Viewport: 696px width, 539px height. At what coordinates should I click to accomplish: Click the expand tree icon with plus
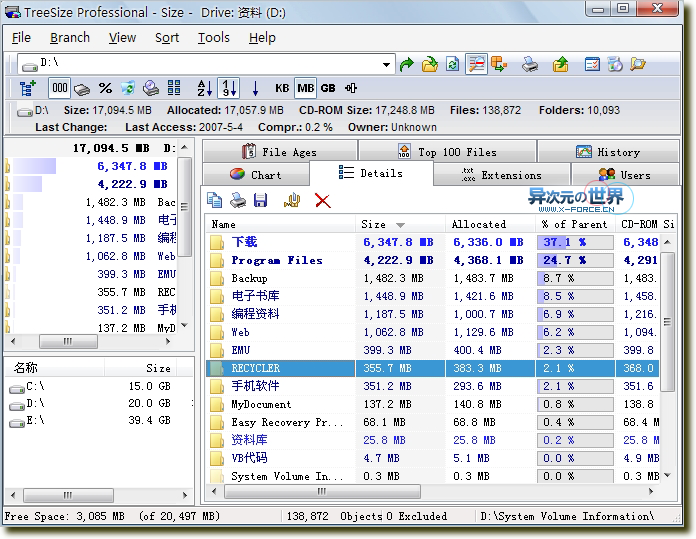coord(28,88)
